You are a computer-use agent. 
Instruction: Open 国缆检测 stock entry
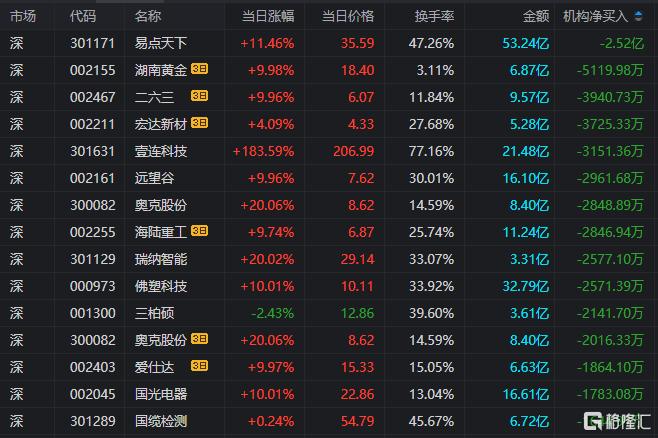tap(161, 421)
